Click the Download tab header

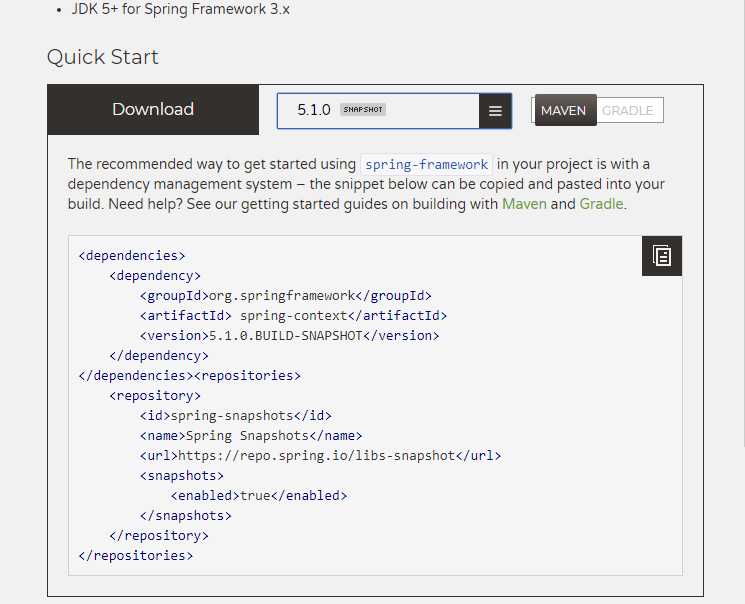[x=153, y=109]
